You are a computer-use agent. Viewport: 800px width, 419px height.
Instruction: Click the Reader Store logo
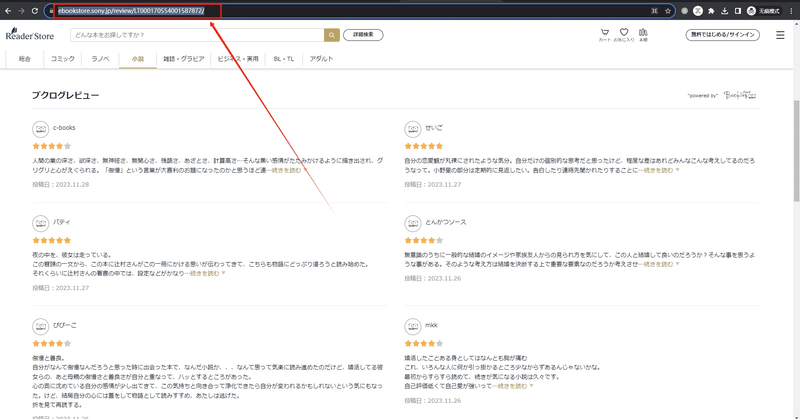point(30,34)
